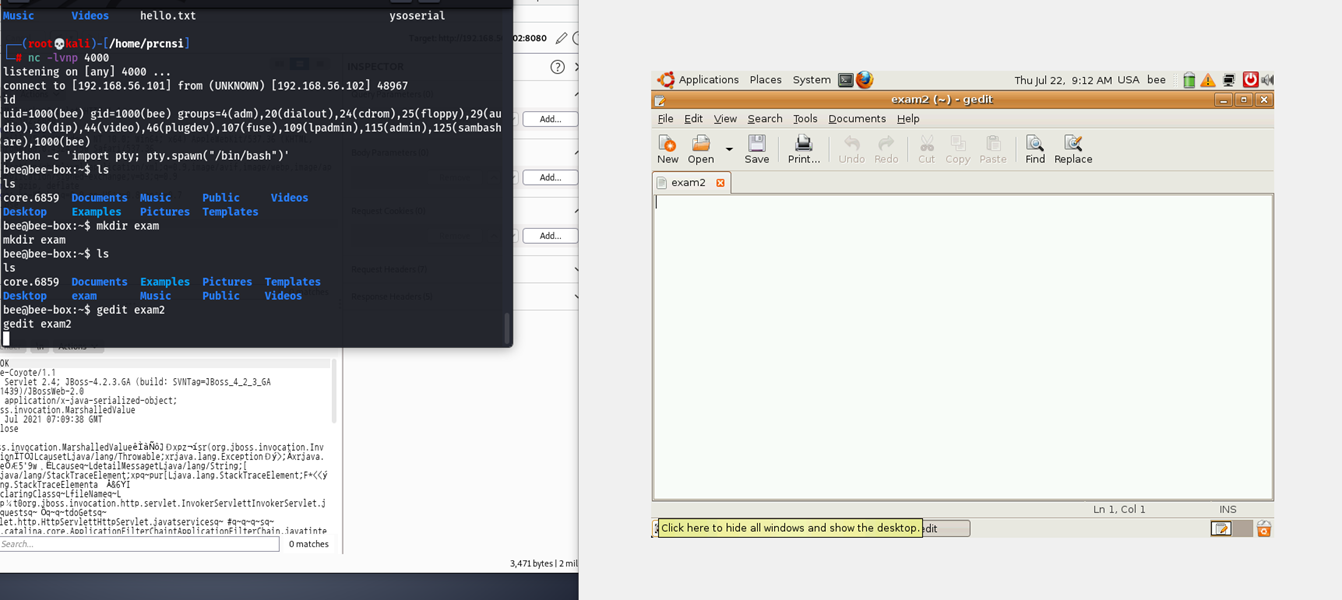
Task: Open gedit's Help menu
Action: [x=908, y=118]
